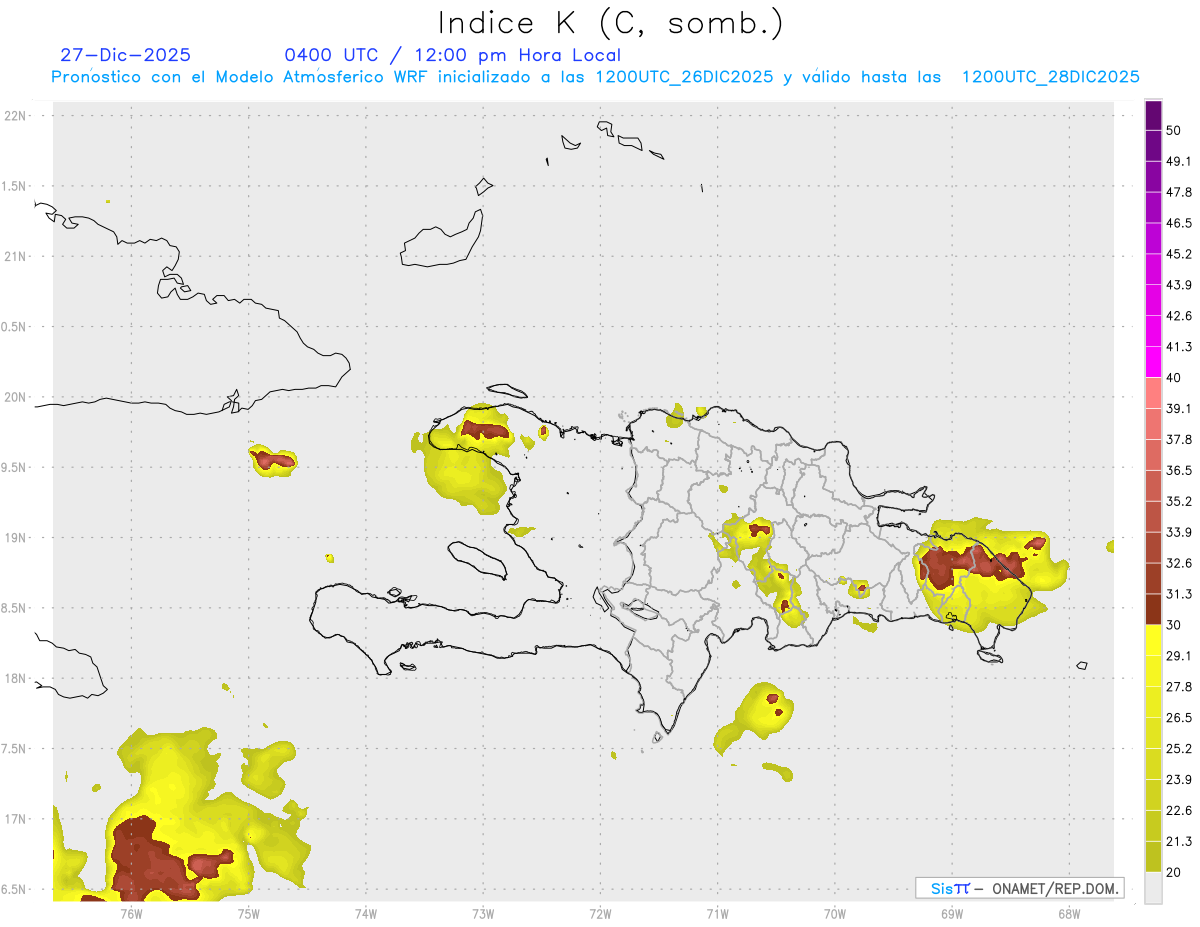
Task: Pick the salmon swatch between 39.1 and 40
Action: (x=1154, y=393)
